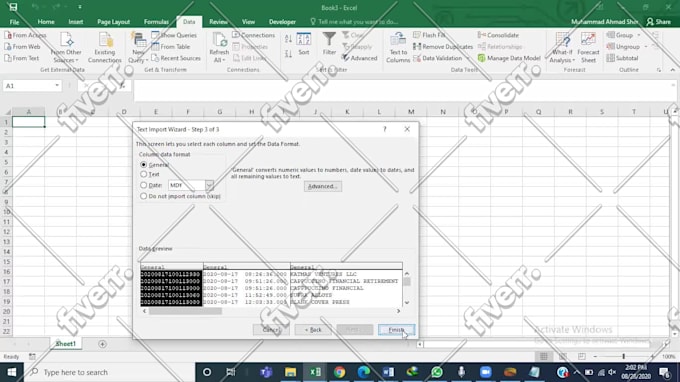Select the Date radio button

144,185
